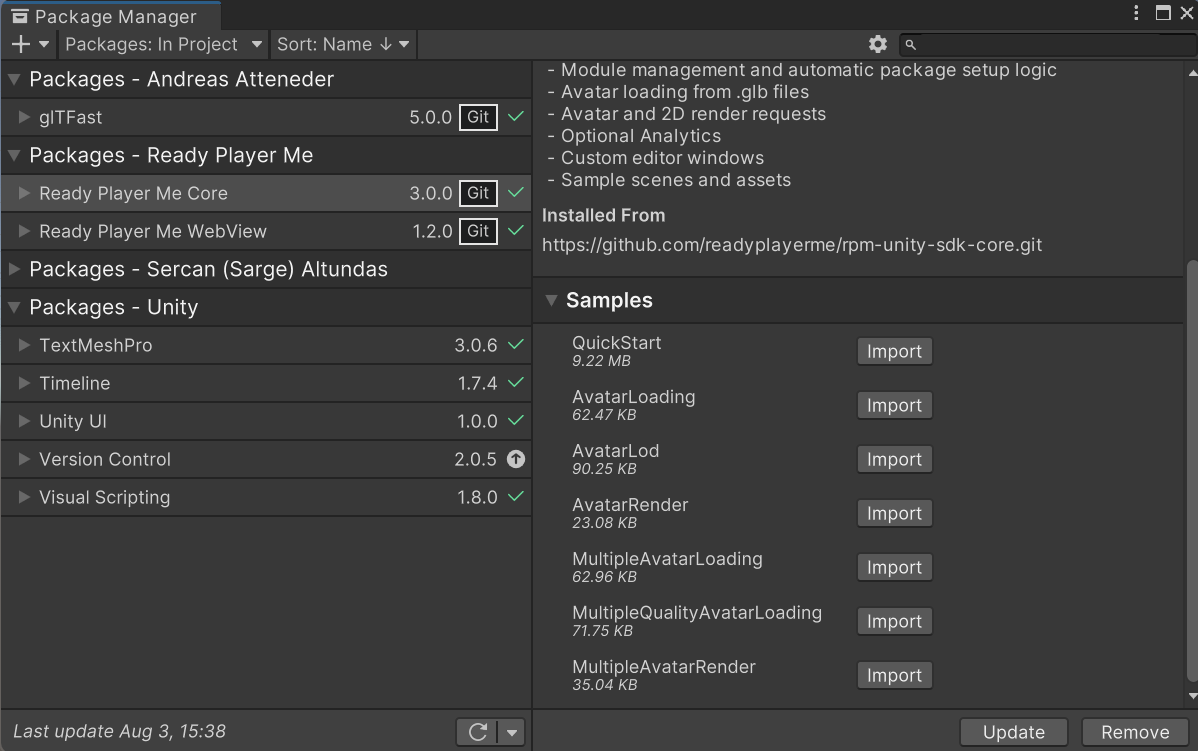The height and width of the screenshot is (751, 1198).
Task: Open the Sort: Name dropdown
Action: click(343, 44)
